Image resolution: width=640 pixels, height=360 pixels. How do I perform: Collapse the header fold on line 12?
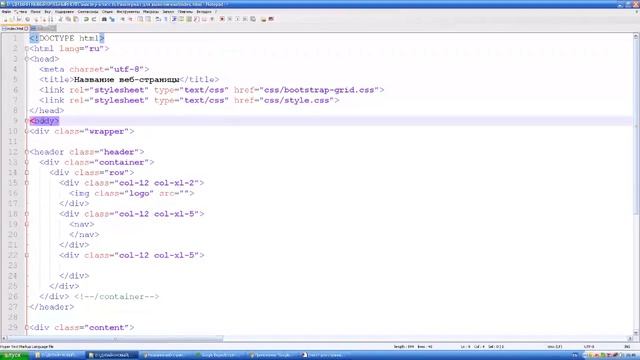coord(27,152)
